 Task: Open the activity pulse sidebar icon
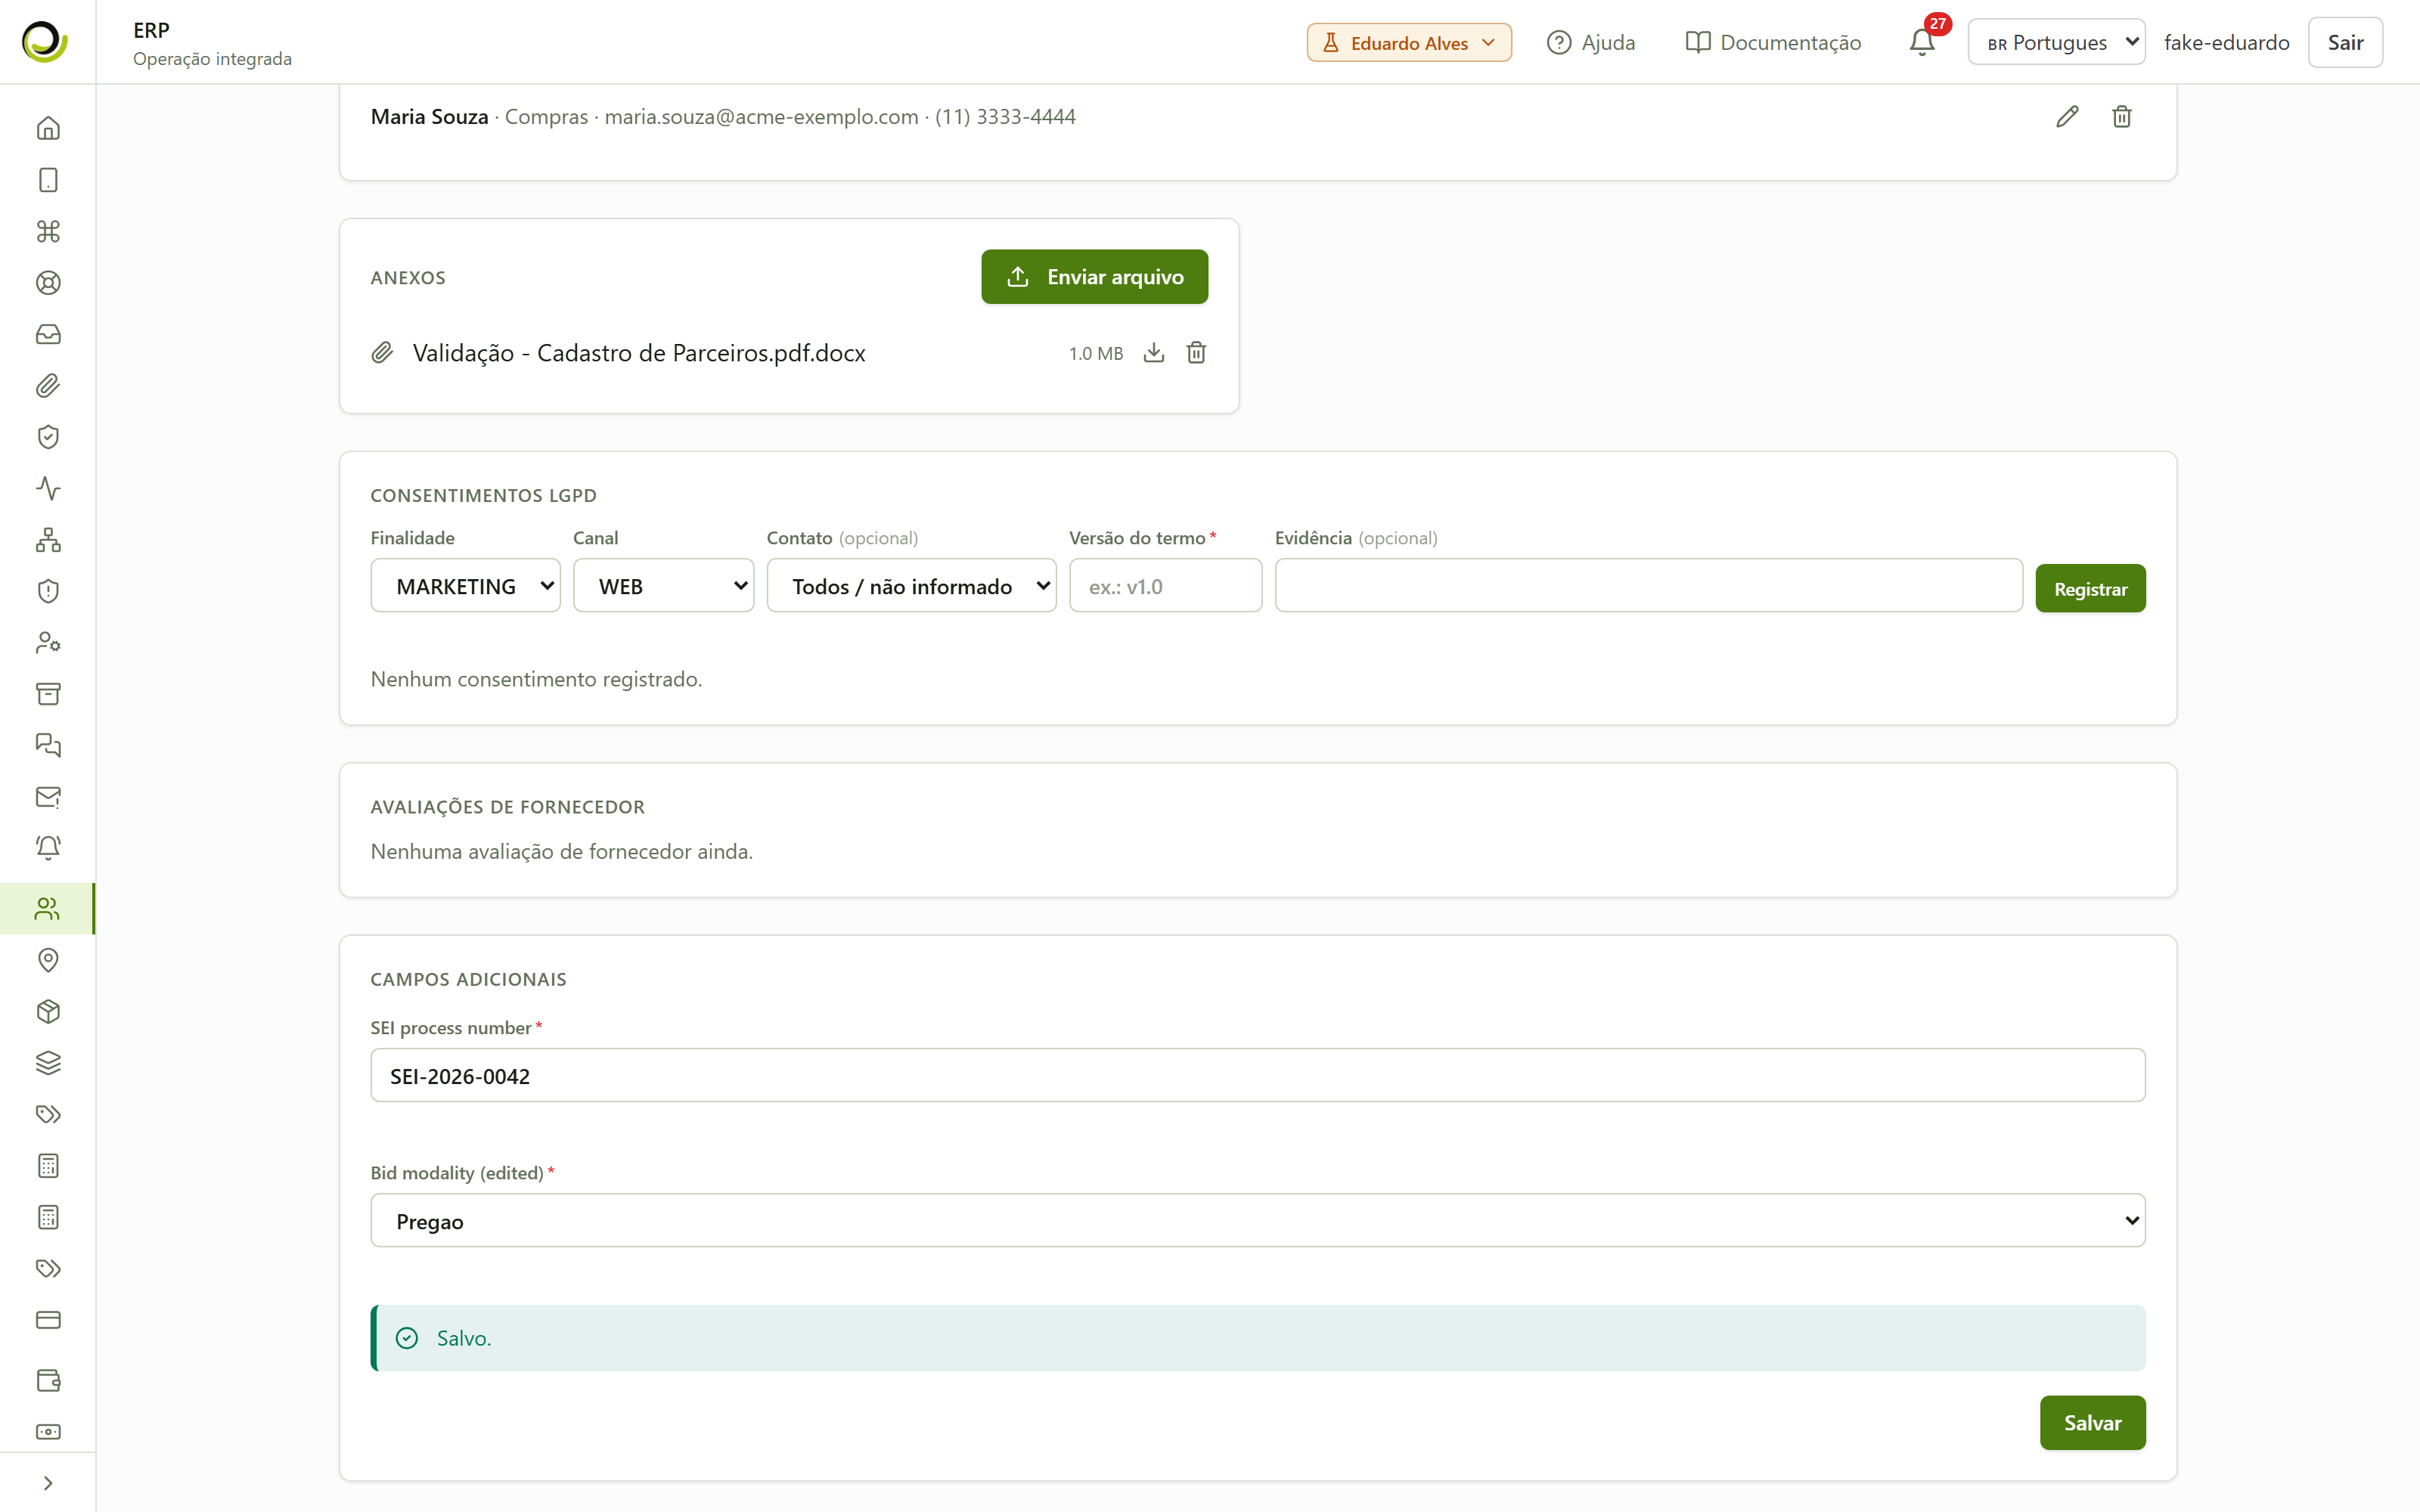48,488
